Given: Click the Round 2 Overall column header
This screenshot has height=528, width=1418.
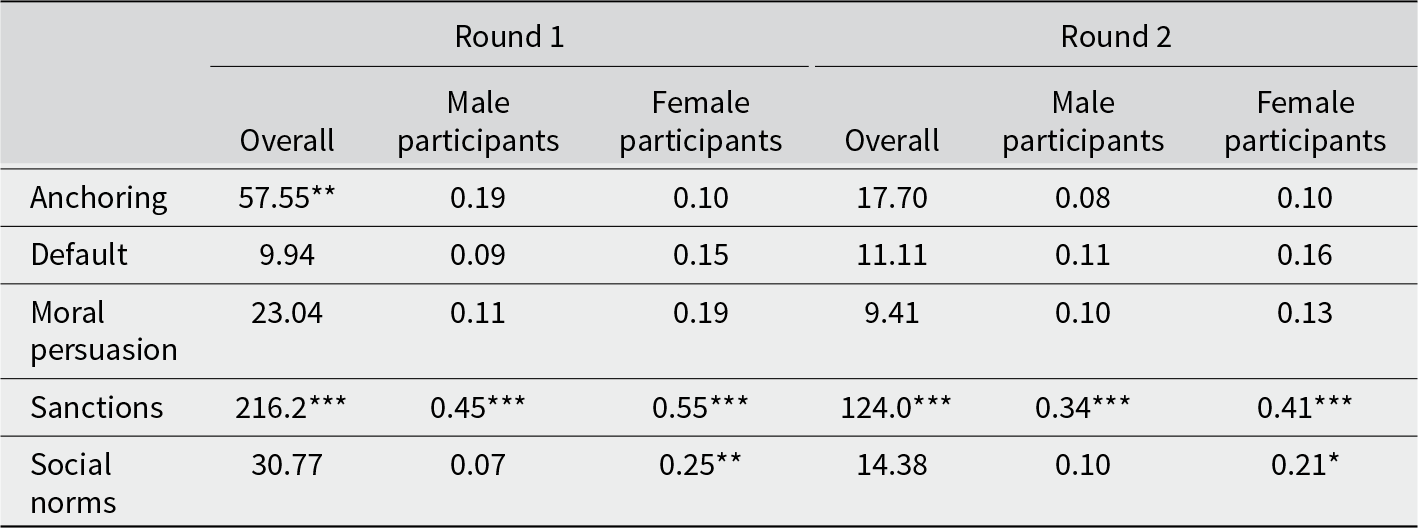Looking at the screenshot, I should click(x=892, y=140).
